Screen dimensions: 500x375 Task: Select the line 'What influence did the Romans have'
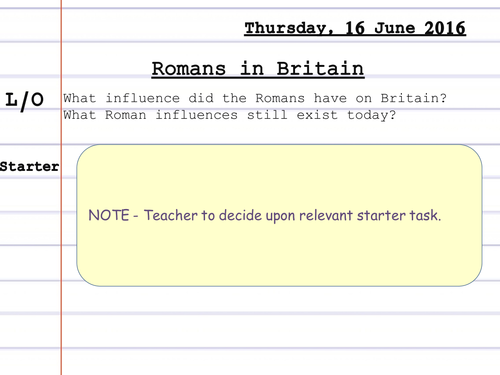point(255,98)
